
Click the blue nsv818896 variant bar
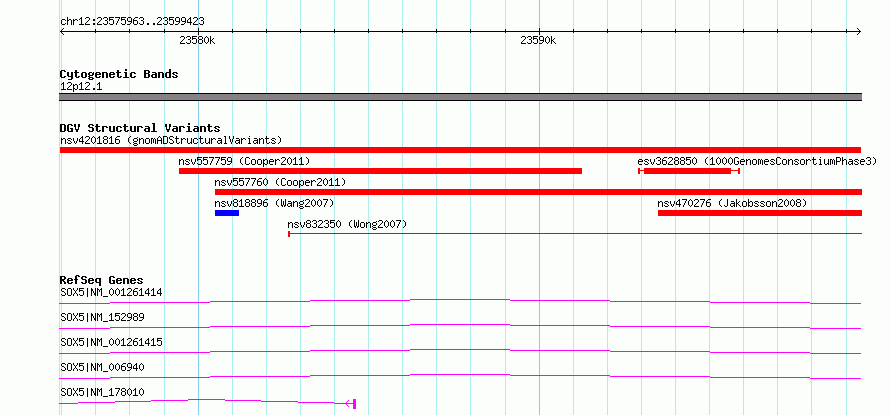[227, 213]
